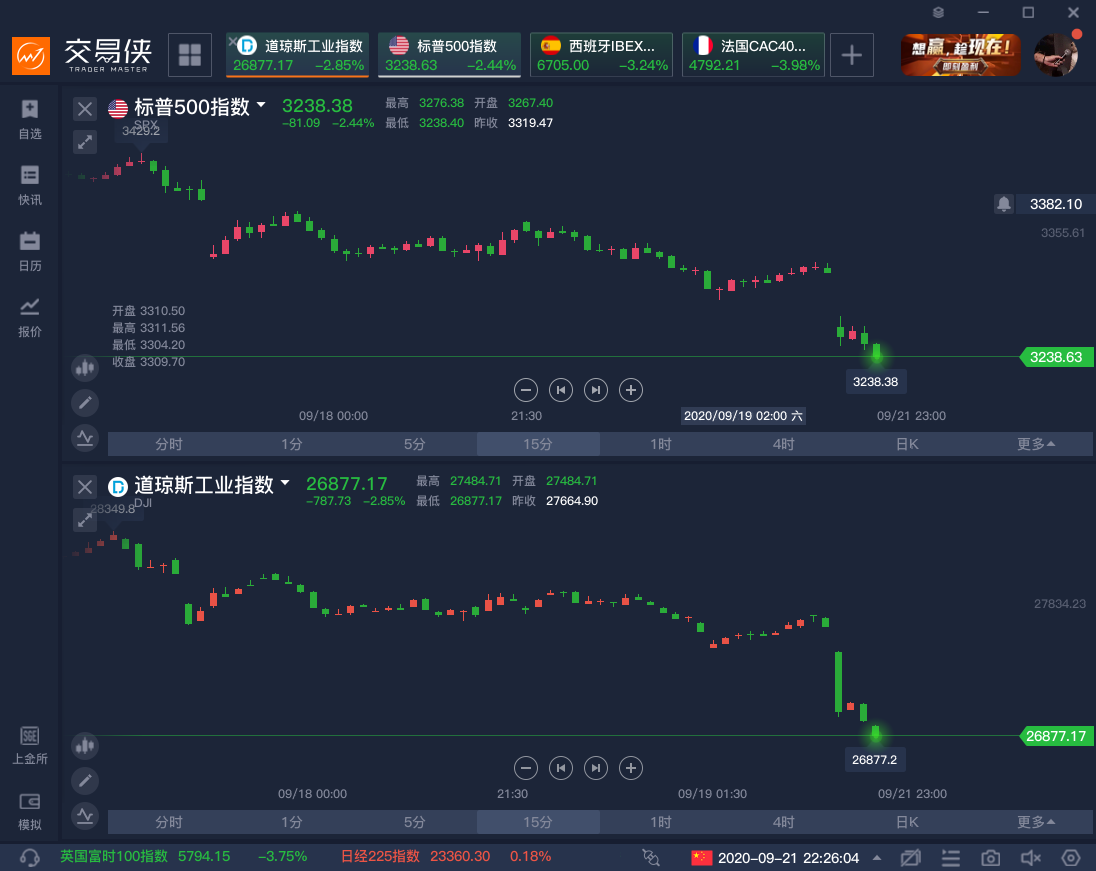
Task: Select the 日K timeframe on S&P chart
Action: pyautogui.click(x=907, y=444)
